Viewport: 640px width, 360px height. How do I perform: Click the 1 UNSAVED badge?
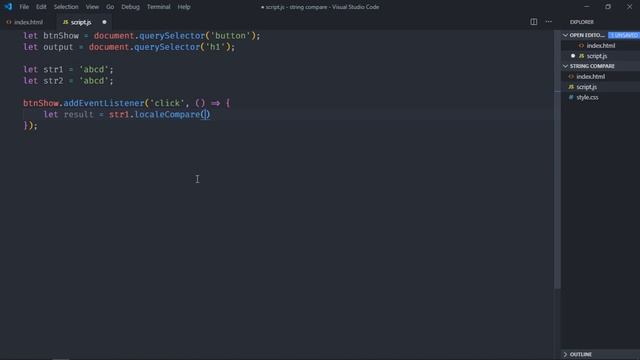[x=624, y=35]
